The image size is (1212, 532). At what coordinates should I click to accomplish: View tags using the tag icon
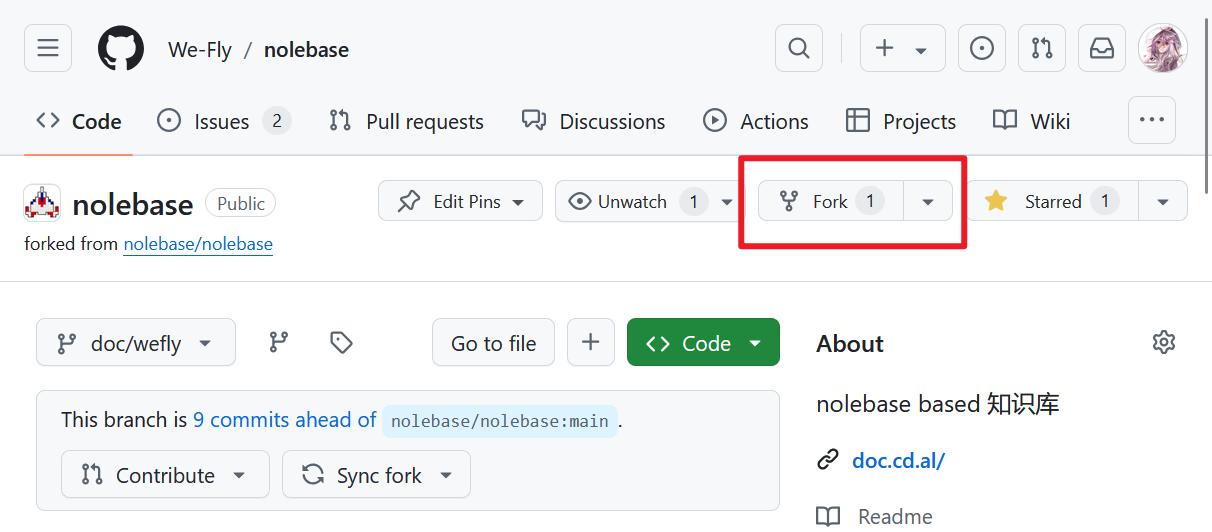(341, 343)
